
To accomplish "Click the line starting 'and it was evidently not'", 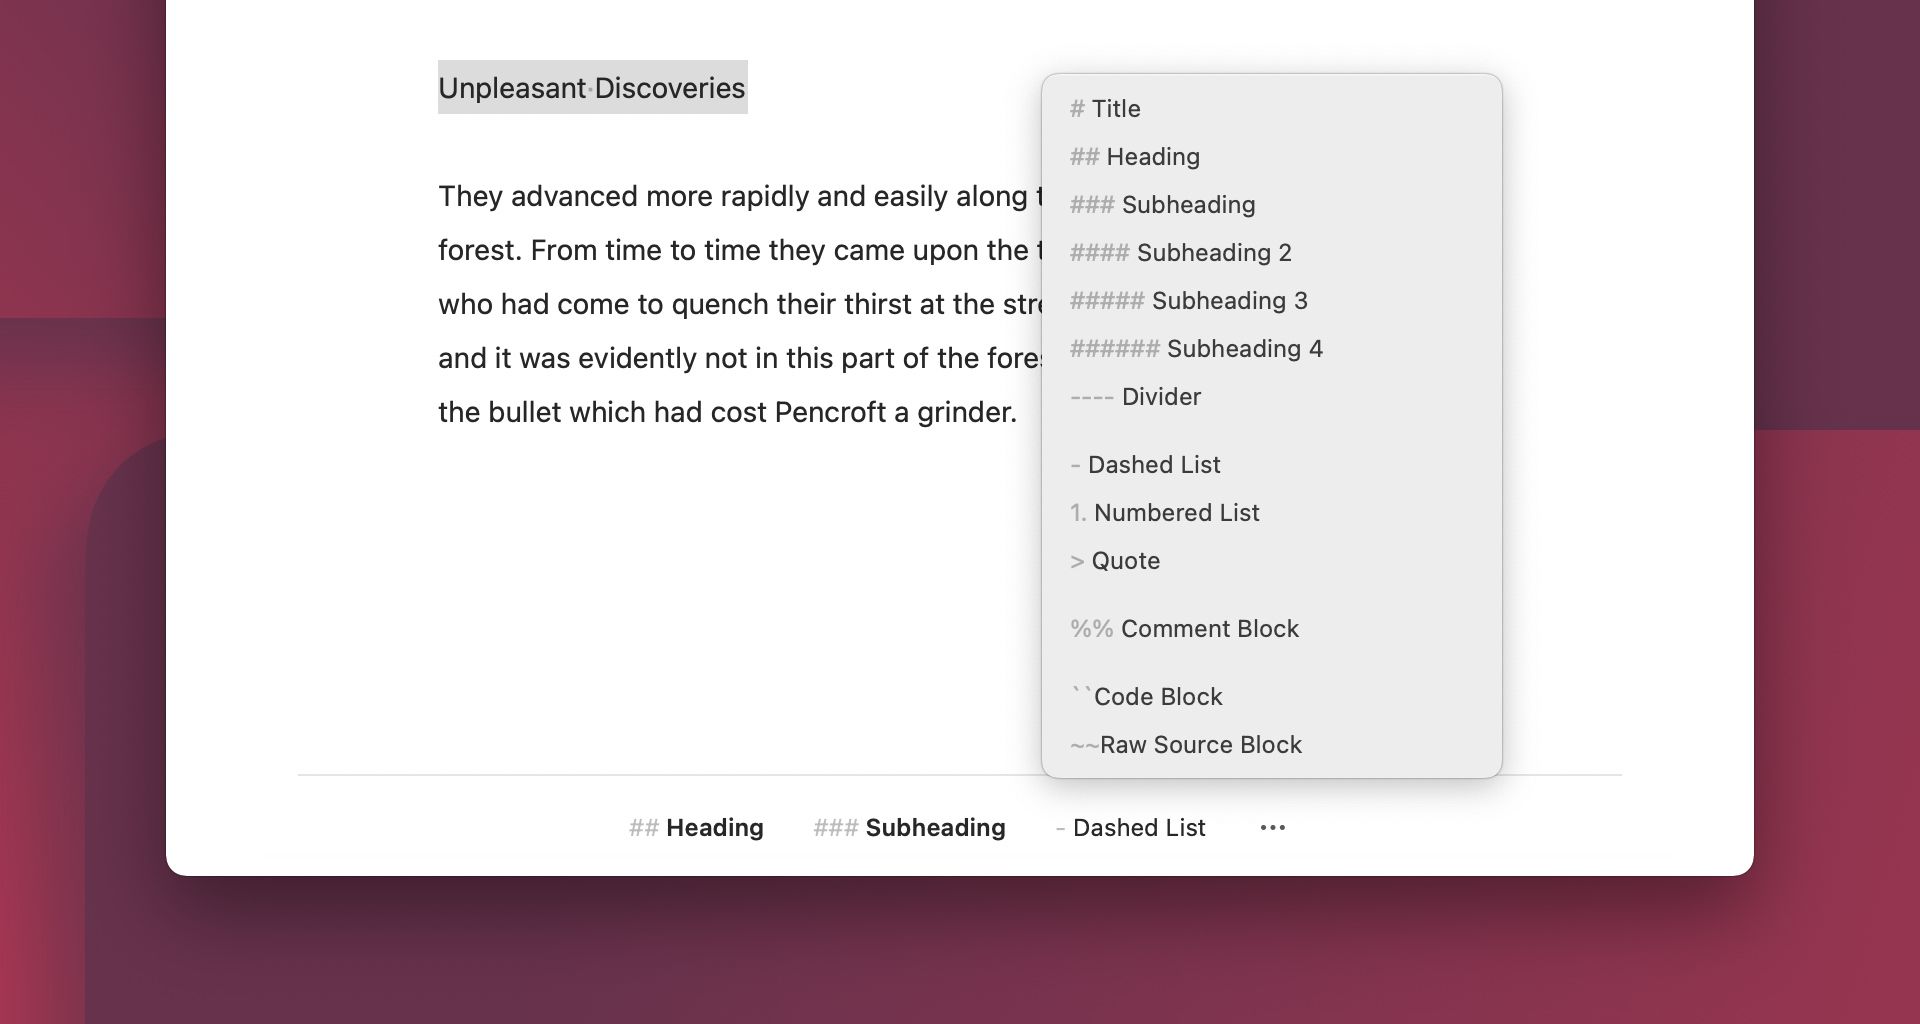I will tap(739, 358).
